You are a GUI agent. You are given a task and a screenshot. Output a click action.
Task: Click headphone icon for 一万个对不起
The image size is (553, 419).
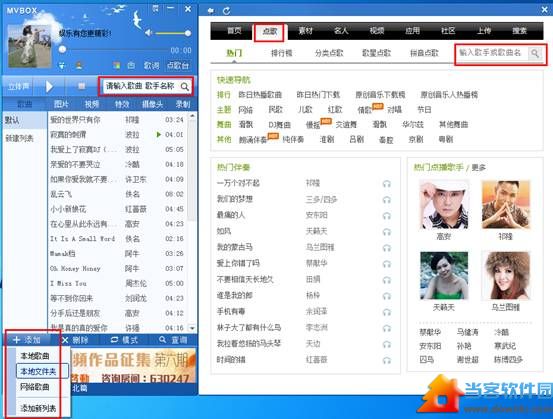click(387, 183)
